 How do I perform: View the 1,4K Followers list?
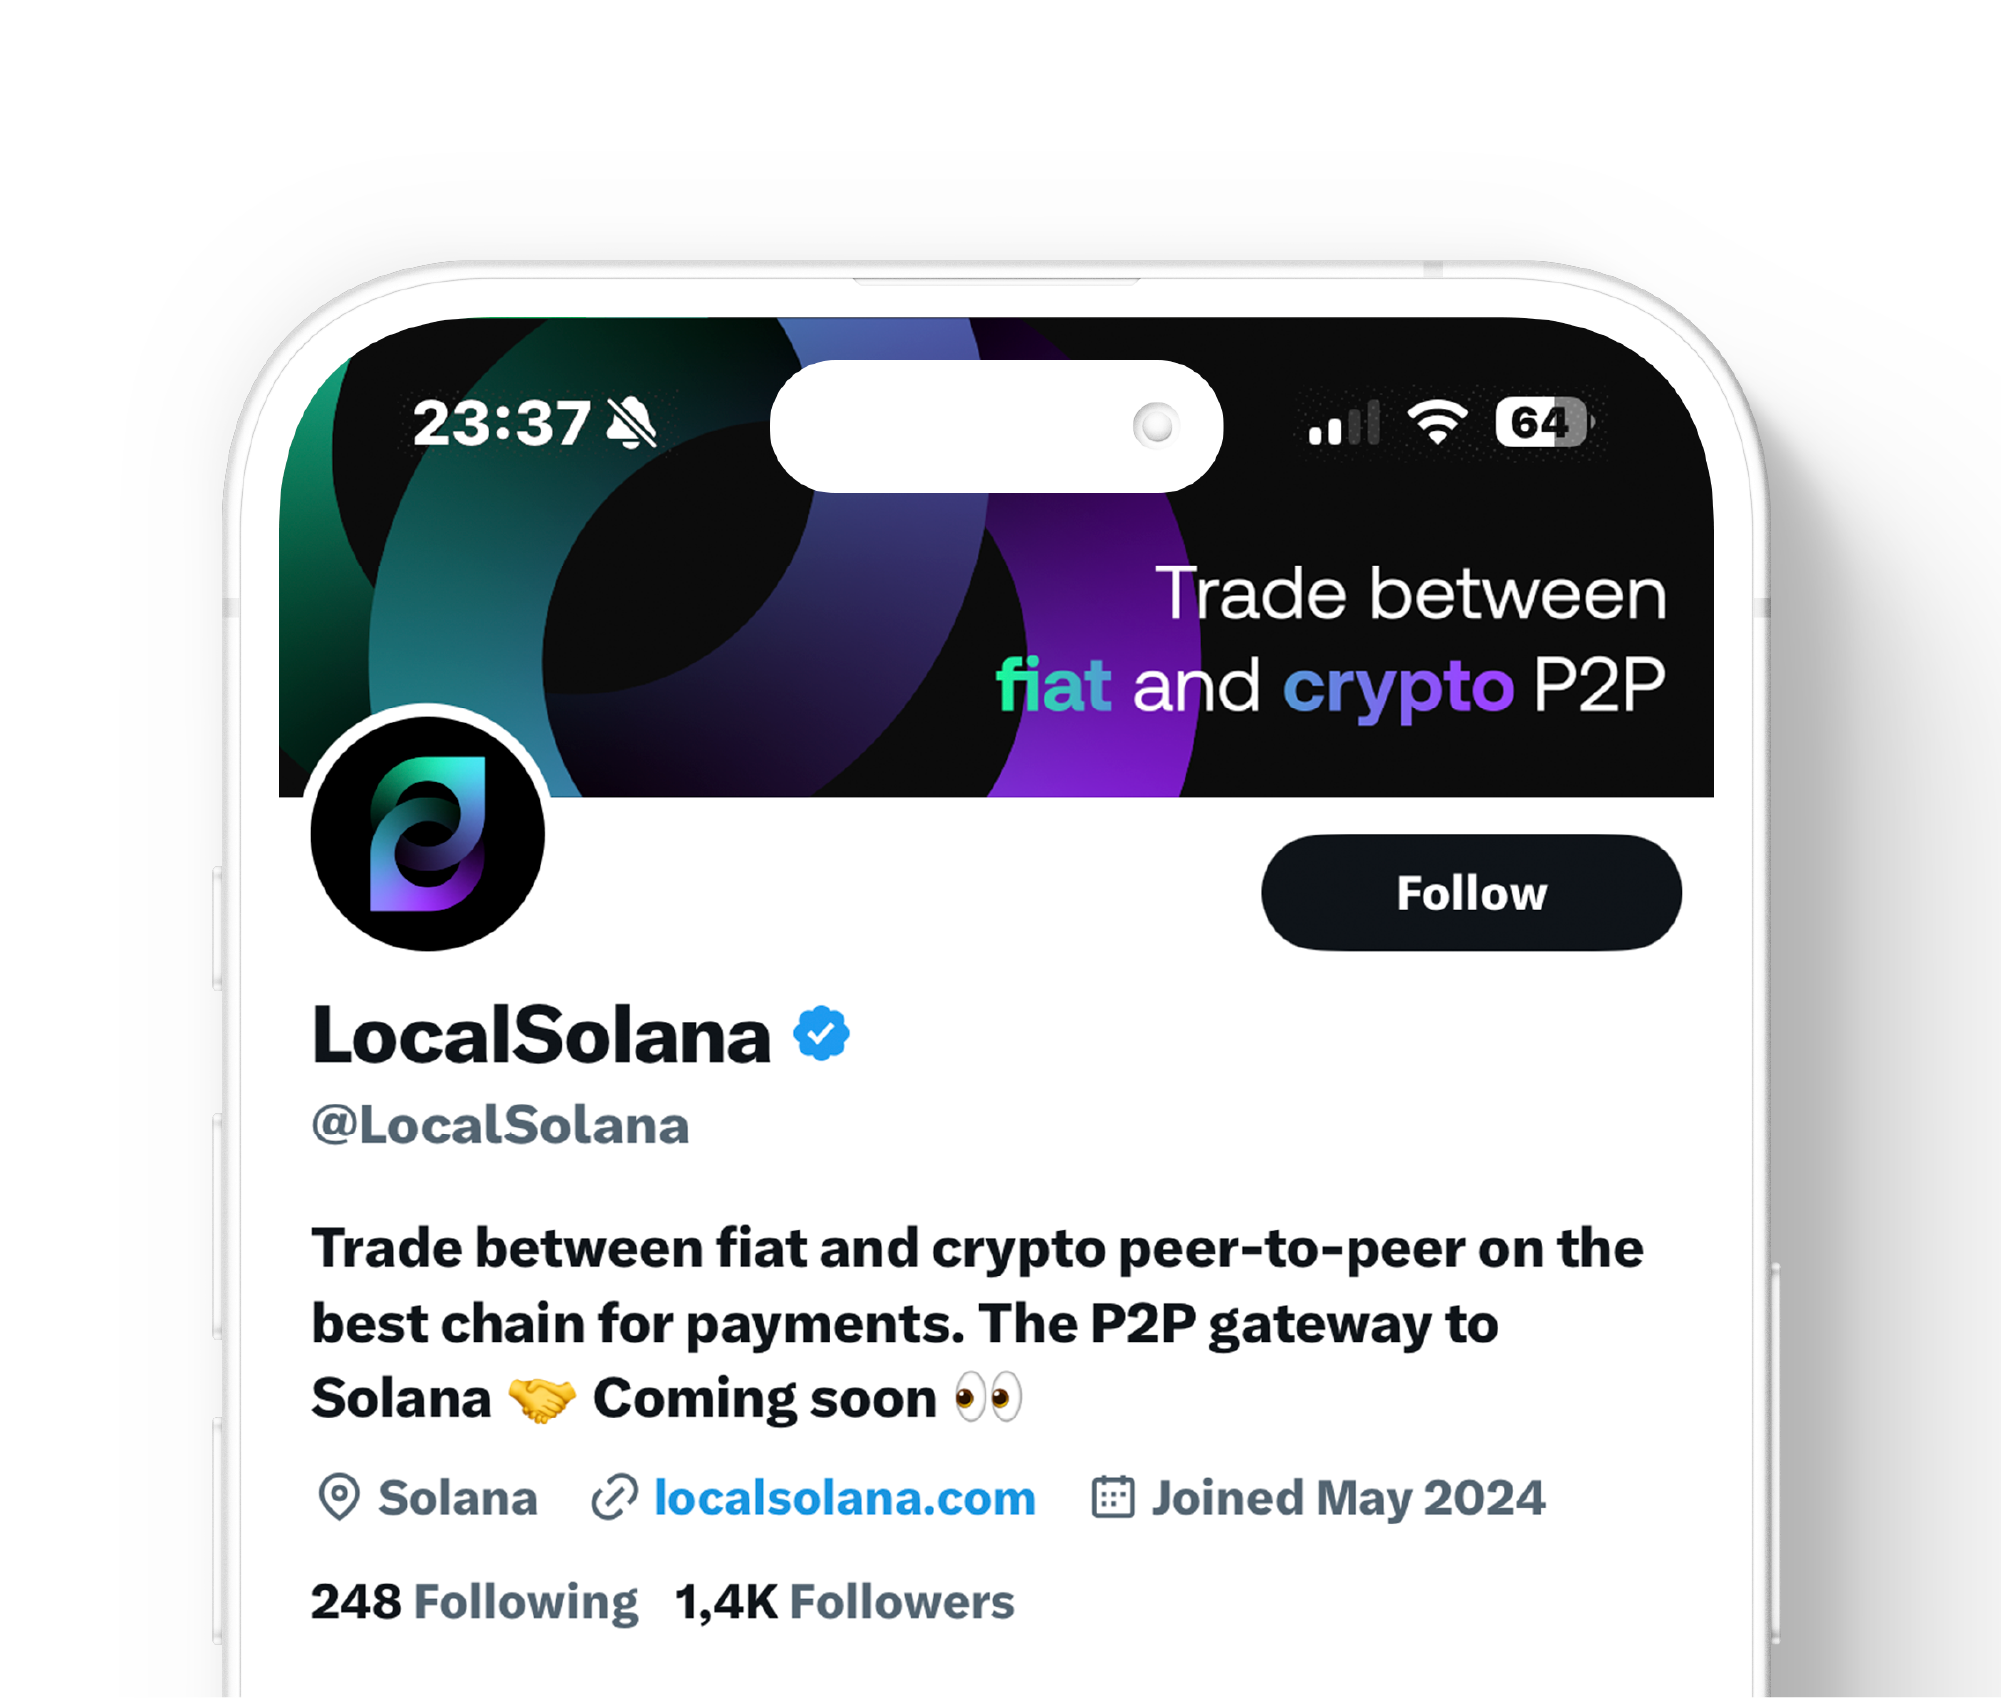tap(845, 1601)
